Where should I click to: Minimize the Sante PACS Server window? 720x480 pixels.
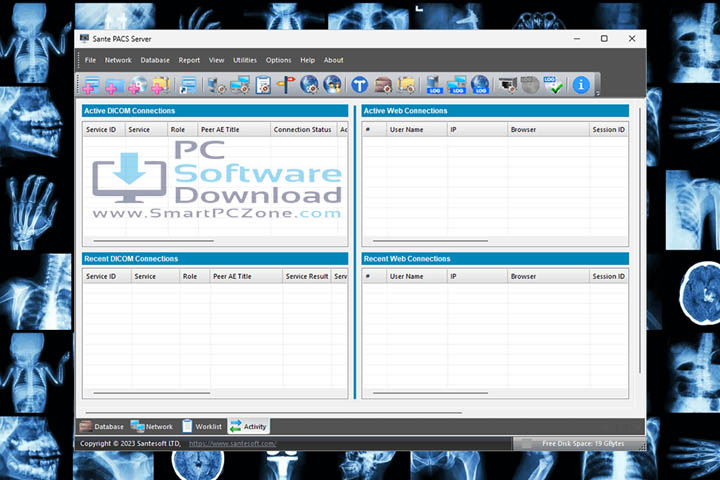click(577, 39)
